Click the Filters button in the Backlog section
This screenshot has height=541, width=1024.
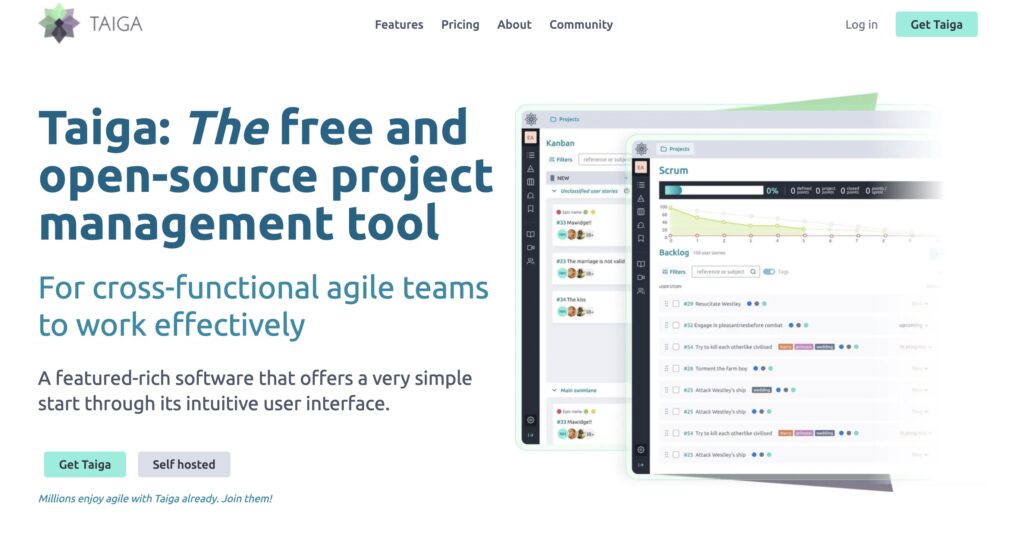(673, 272)
